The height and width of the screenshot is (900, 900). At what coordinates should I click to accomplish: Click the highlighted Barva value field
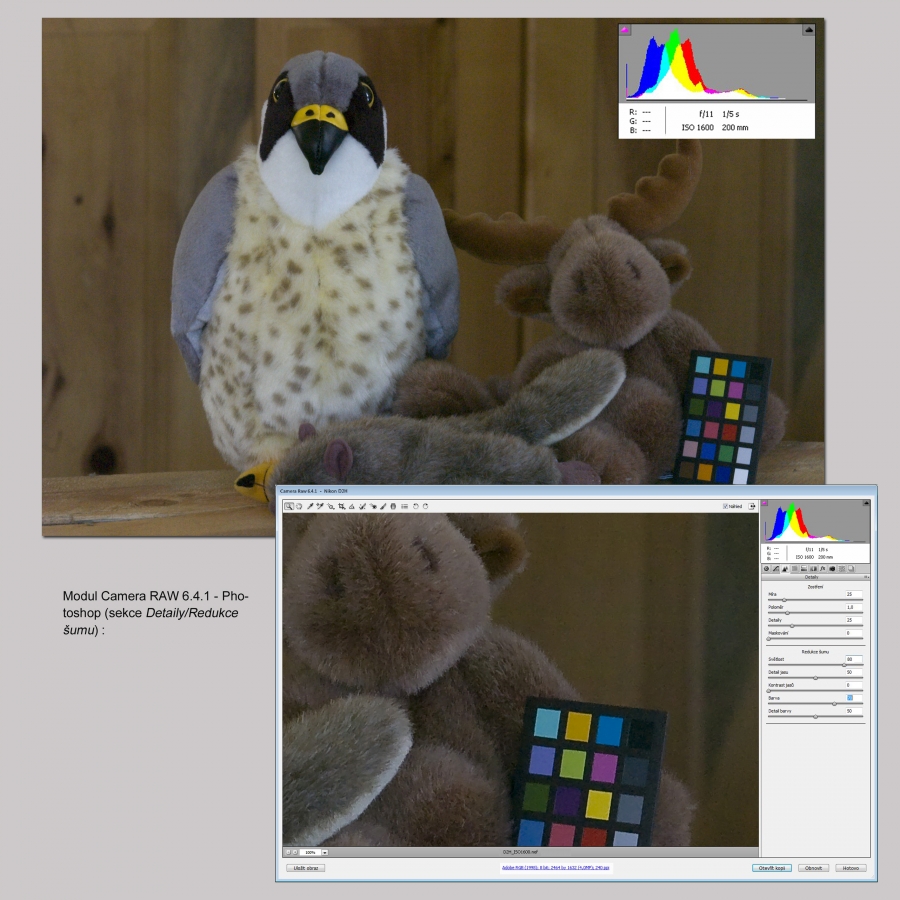(854, 698)
